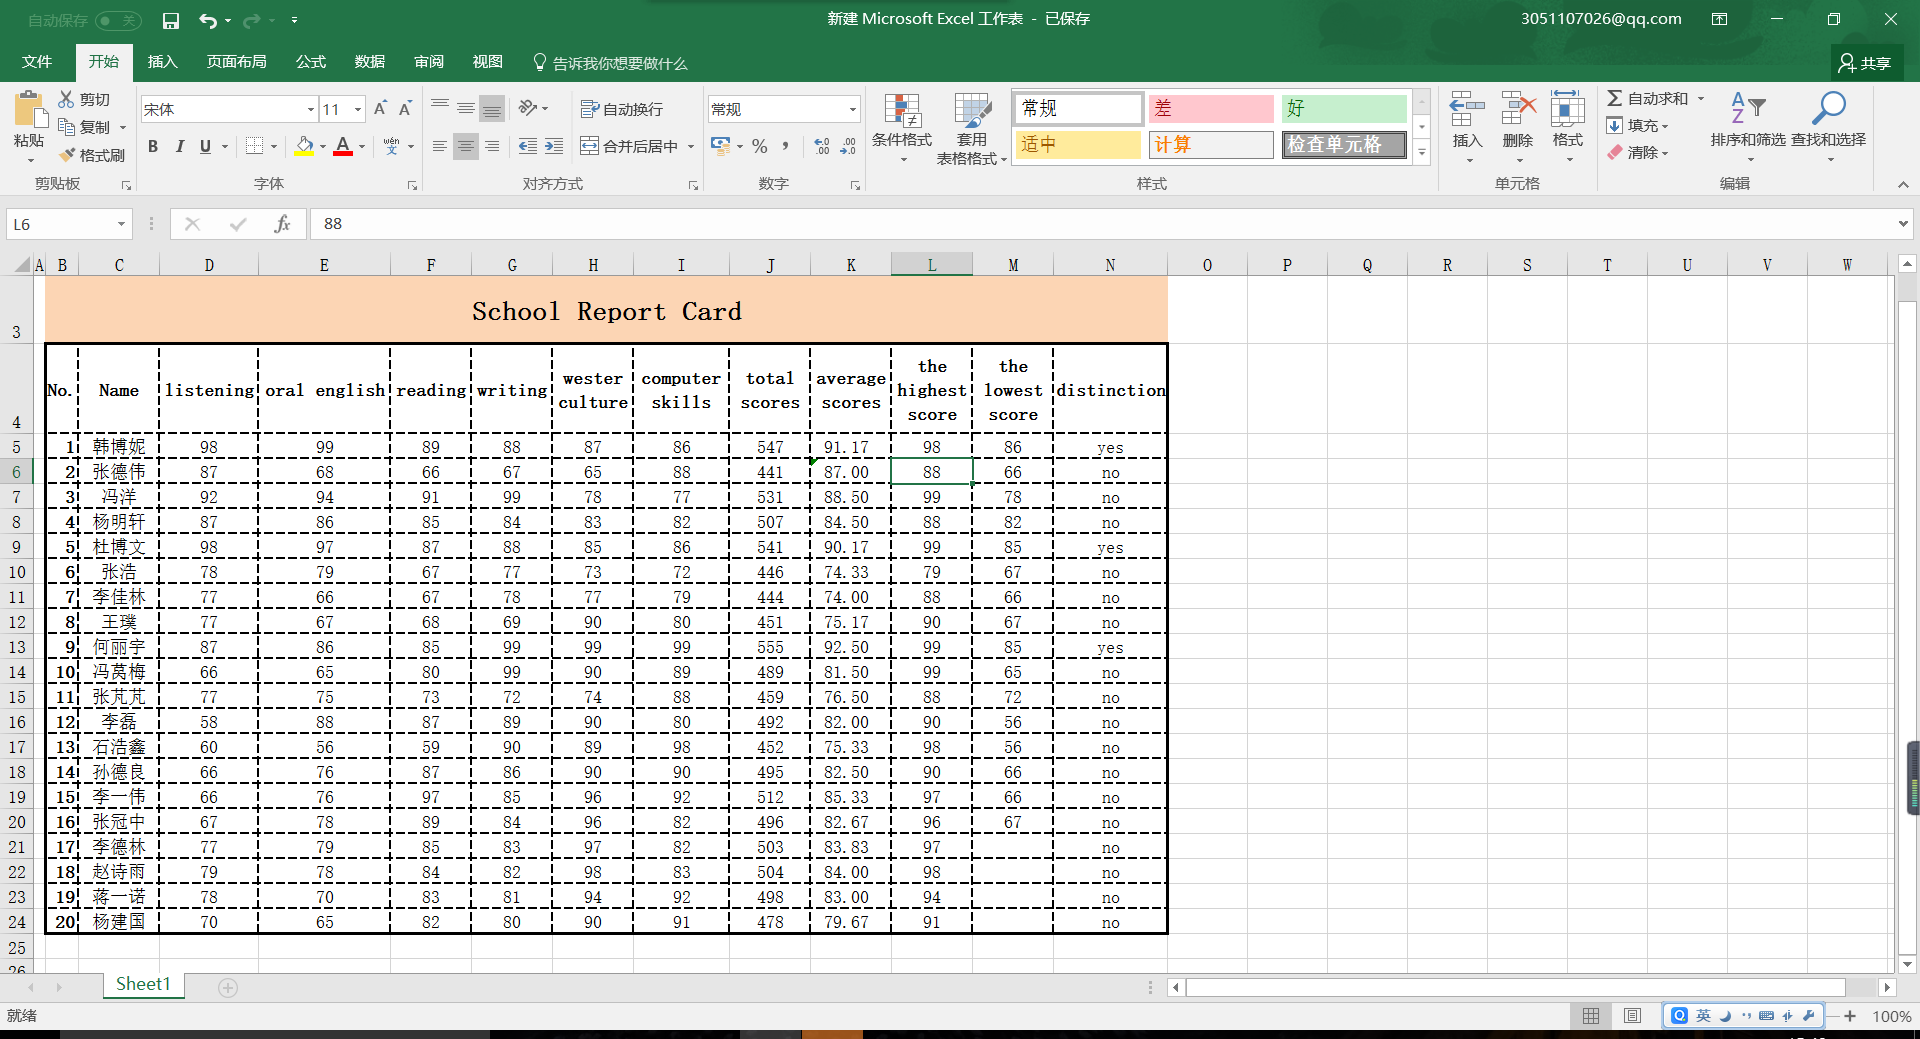Viewport: 1920px width, 1039px height.
Task: Toggle the AutoSave switch
Action: (118, 20)
